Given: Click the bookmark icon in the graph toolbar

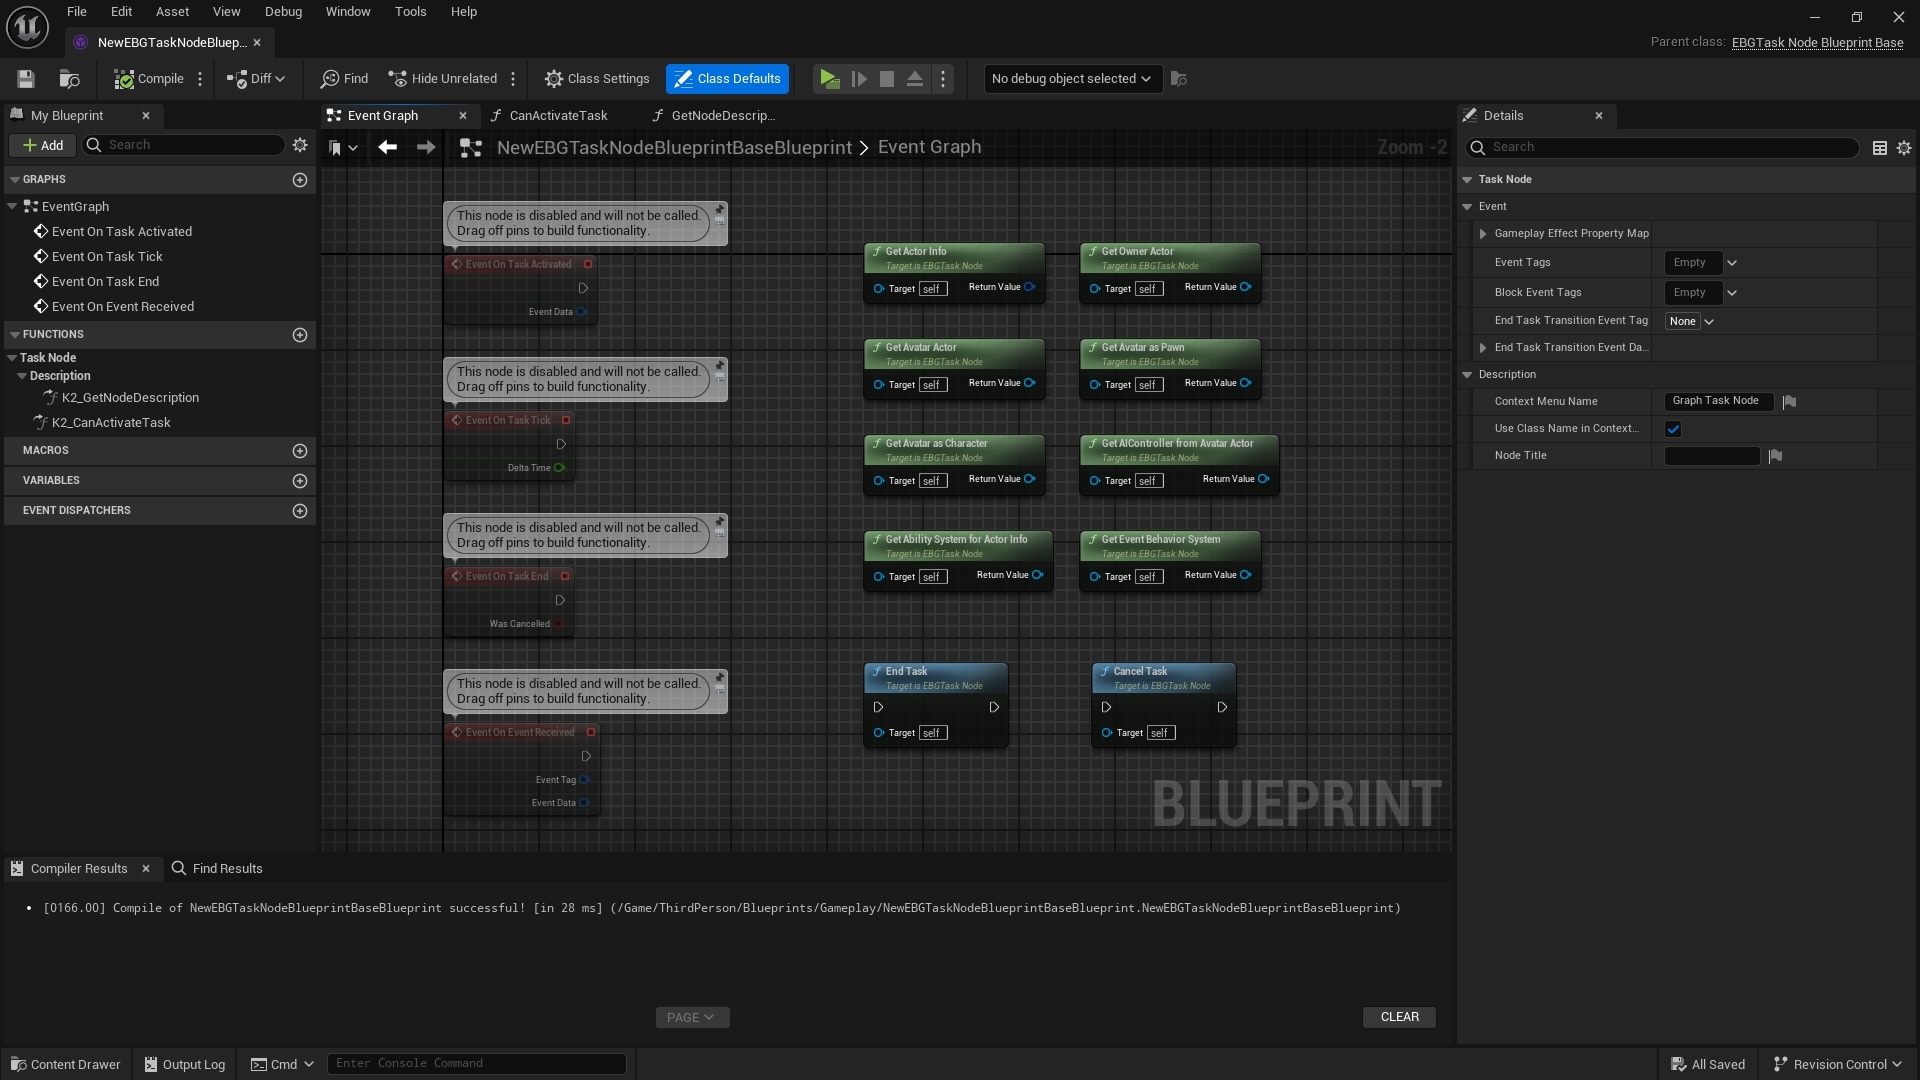Looking at the screenshot, I should click(338, 147).
